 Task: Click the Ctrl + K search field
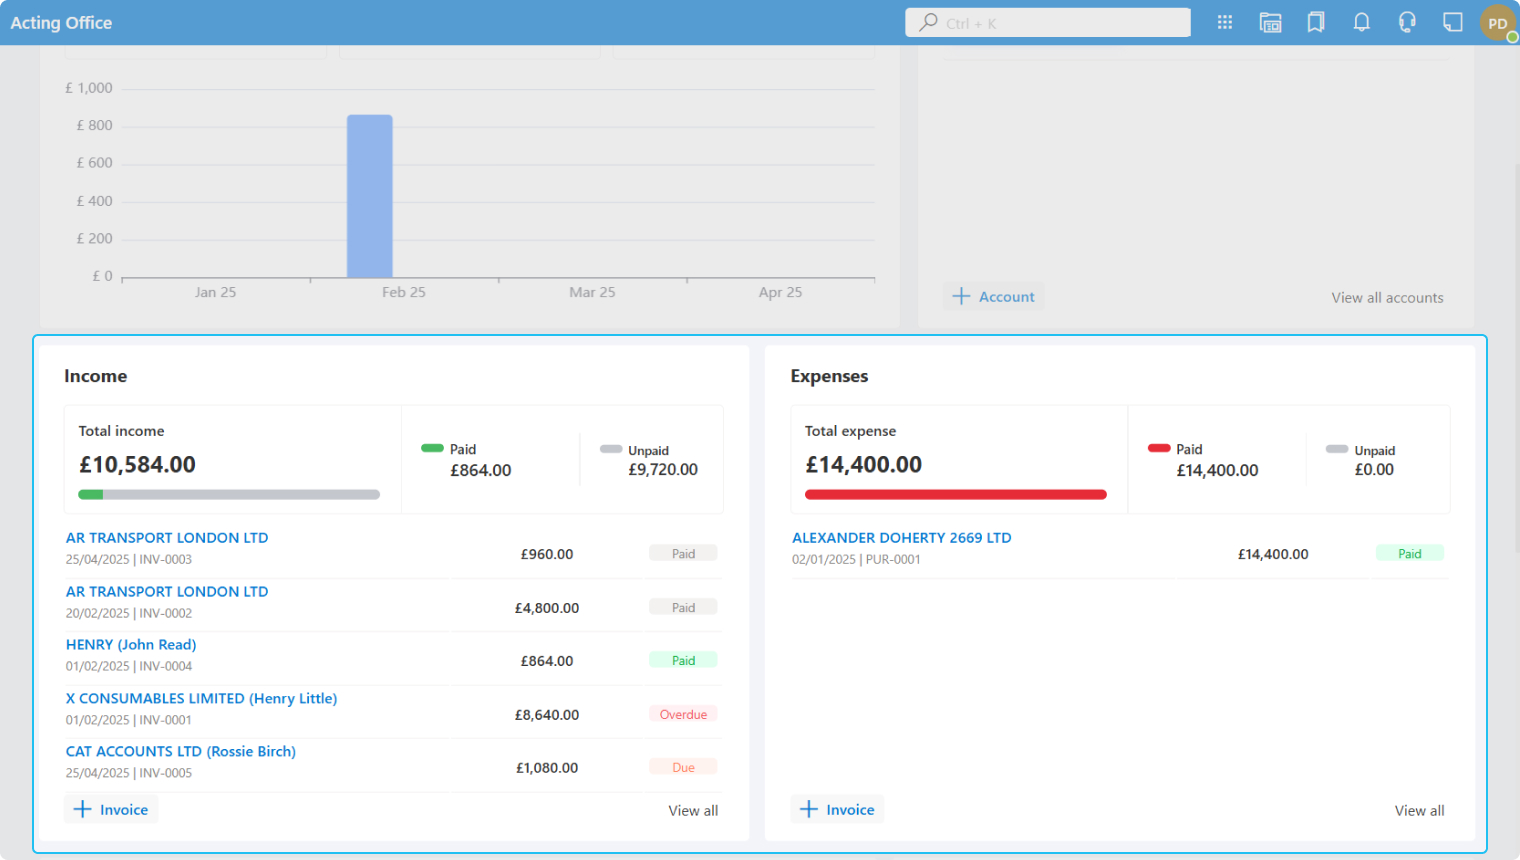click(1060, 23)
